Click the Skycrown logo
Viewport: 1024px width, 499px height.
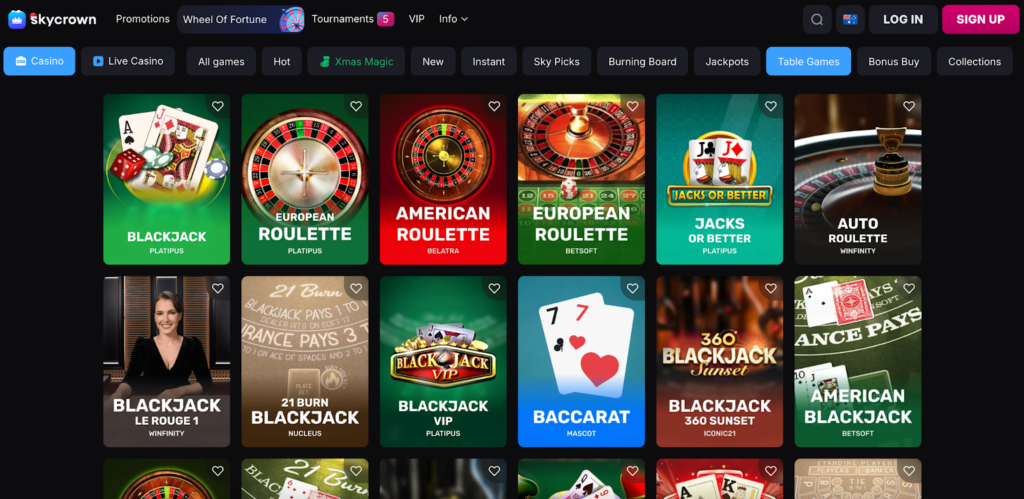[52, 19]
